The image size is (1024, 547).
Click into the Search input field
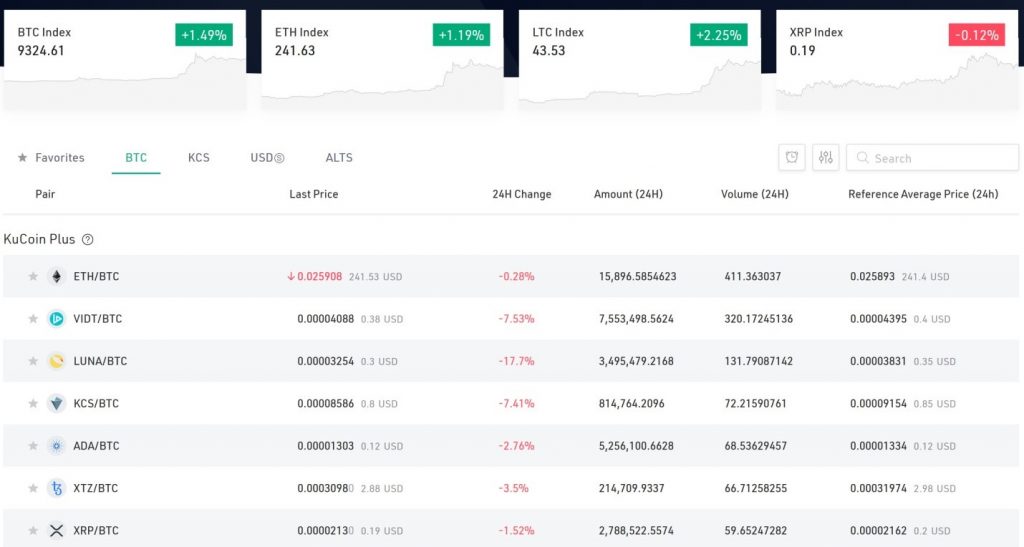tap(933, 158)
